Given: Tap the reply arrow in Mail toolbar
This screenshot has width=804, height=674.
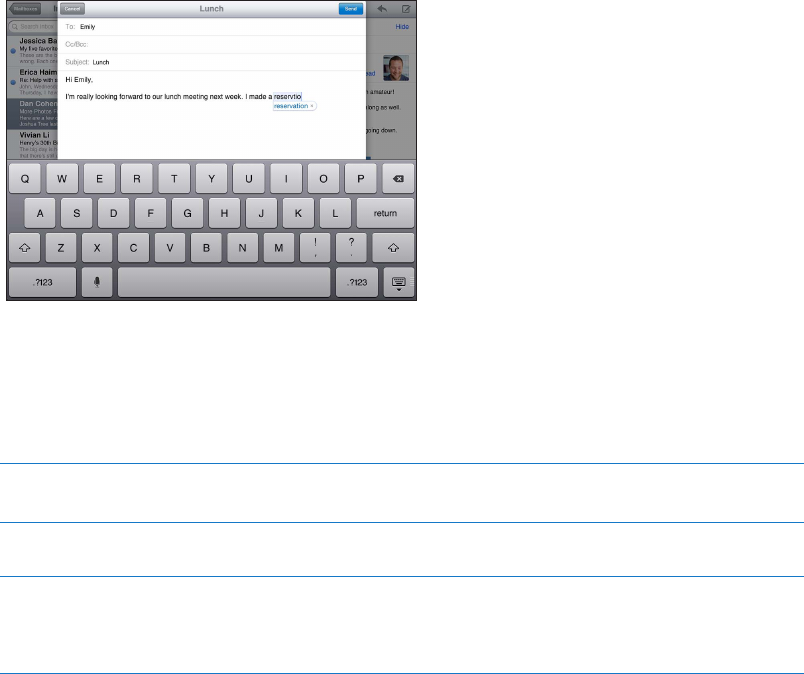Looking at the screenshot, I should click(x=382, y=9).
